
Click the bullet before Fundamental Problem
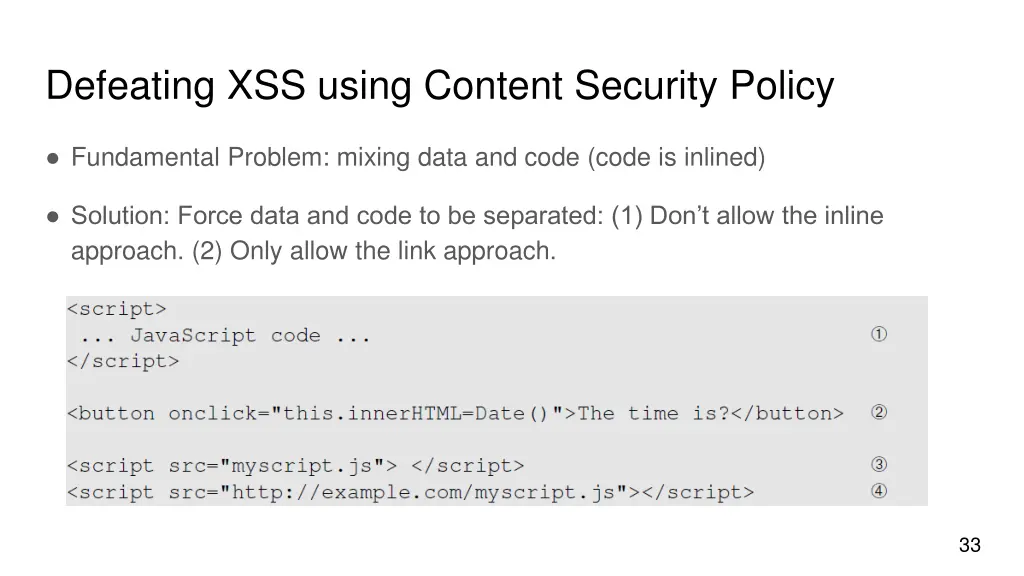click(x=52, y=158)
